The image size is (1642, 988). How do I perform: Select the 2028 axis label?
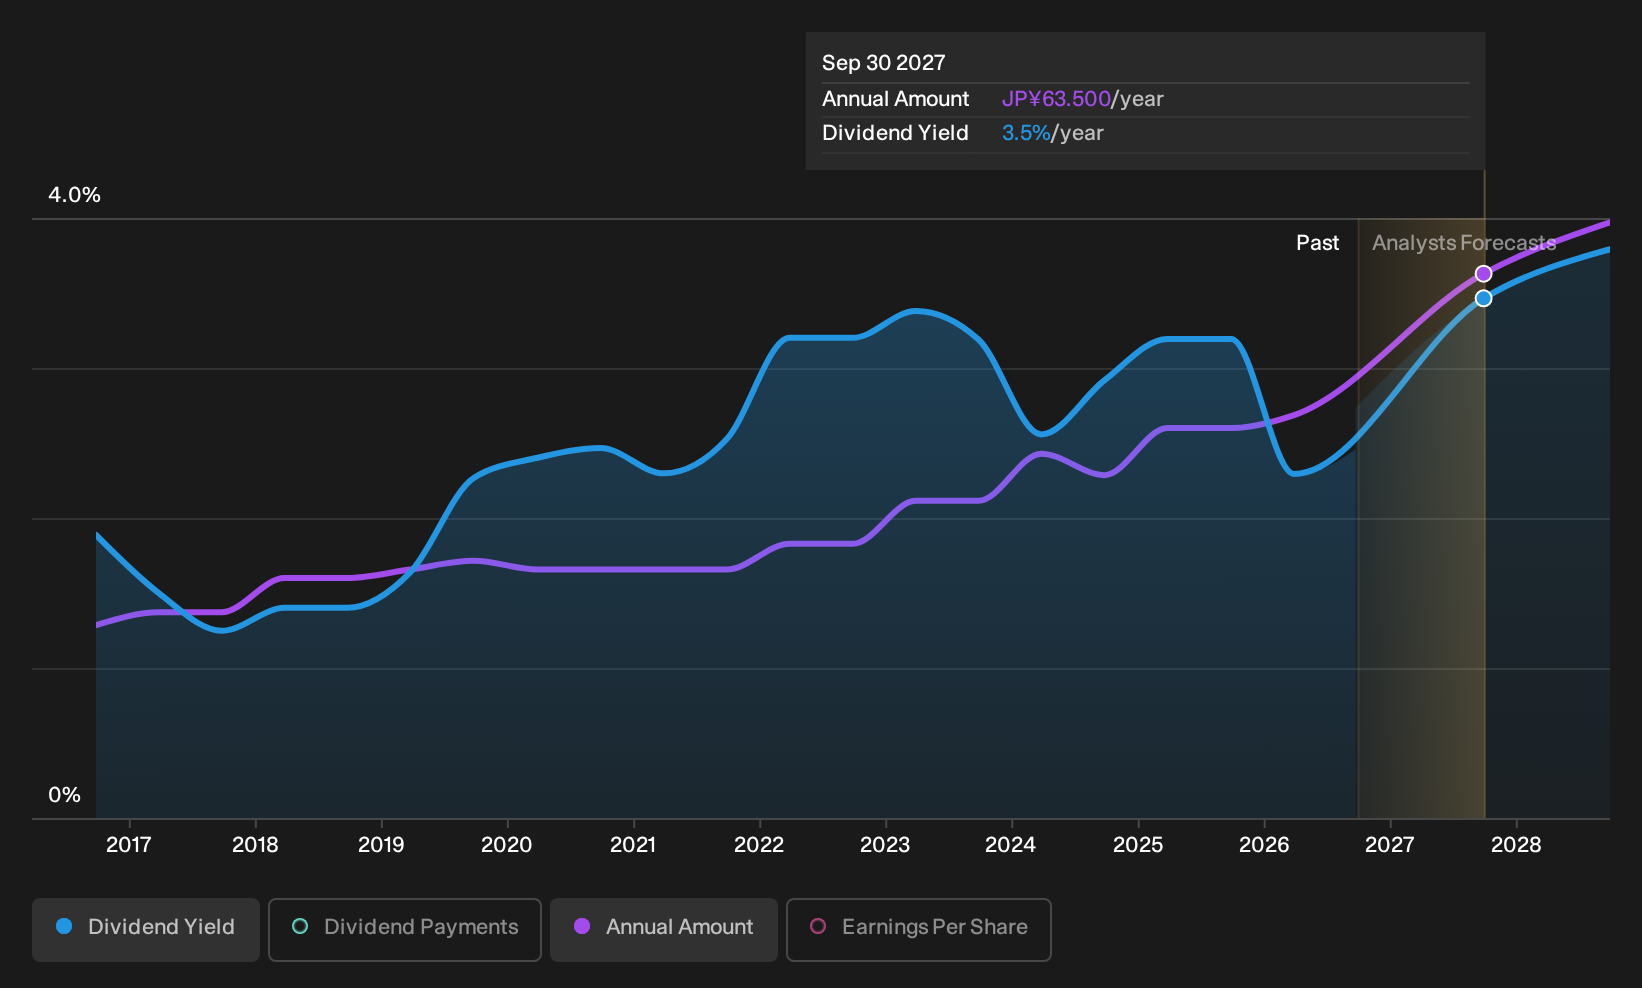(x=1516, y=845)
